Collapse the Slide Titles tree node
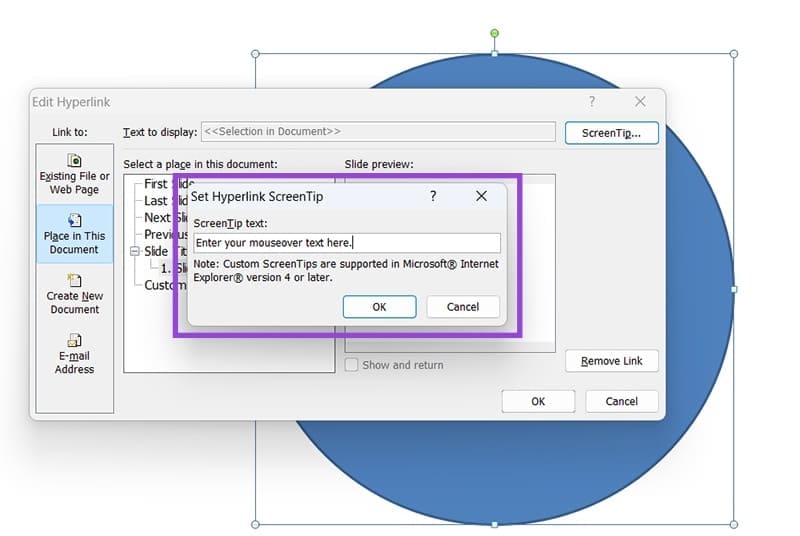 [135, 251]
